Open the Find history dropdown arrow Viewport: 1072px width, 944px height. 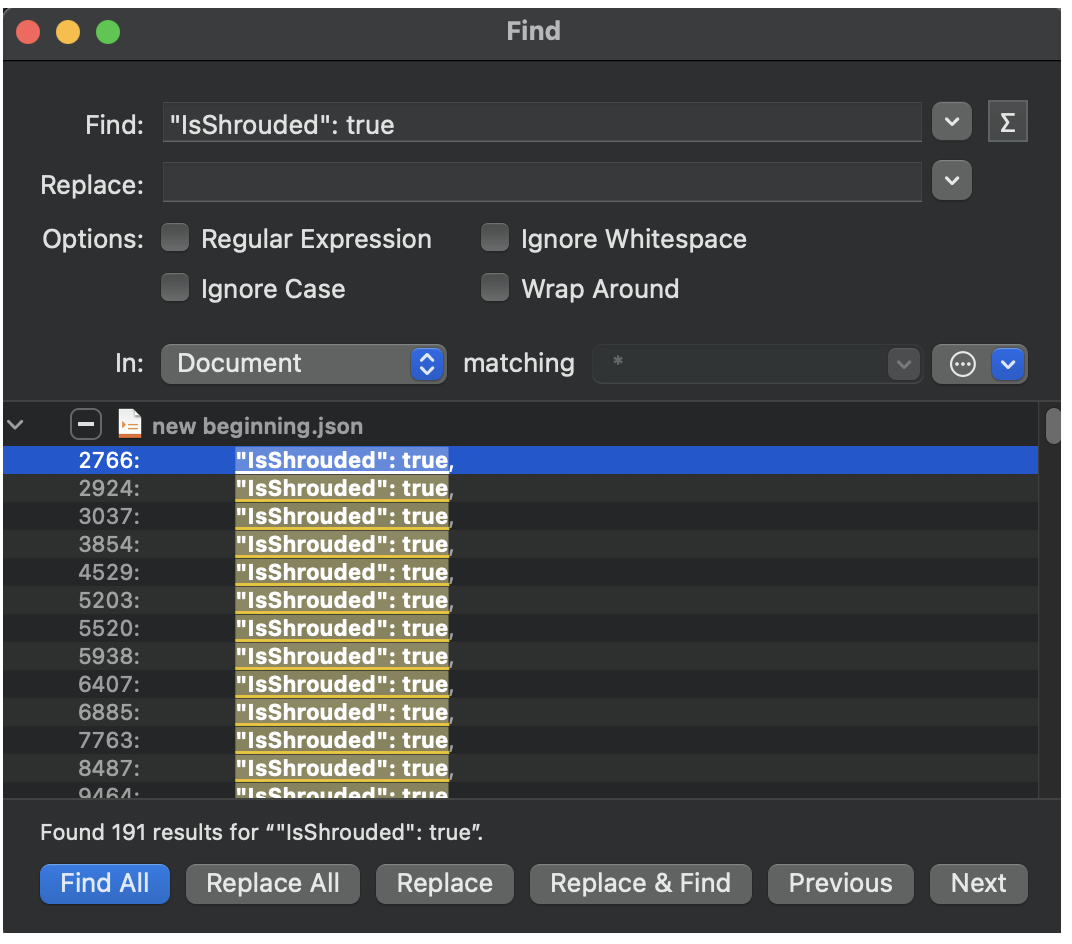pos(951,122)
